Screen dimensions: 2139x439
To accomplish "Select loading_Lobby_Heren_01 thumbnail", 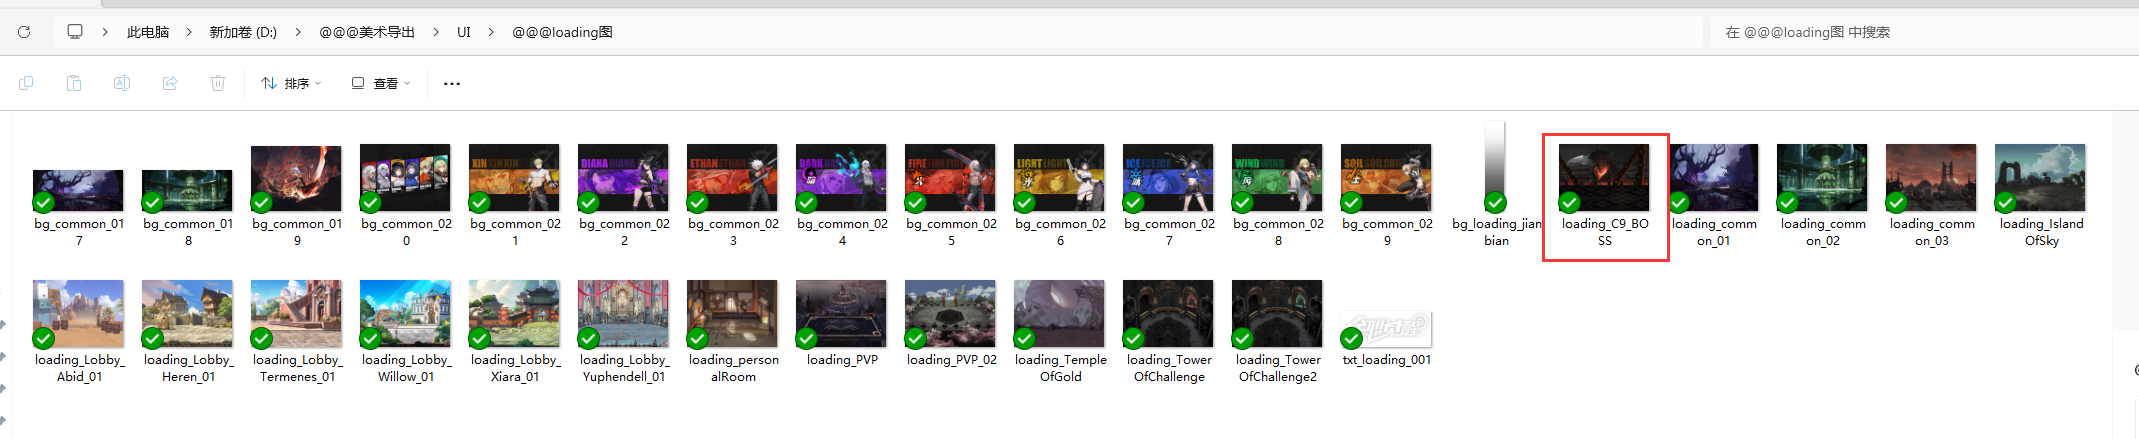I will (187, 314).
